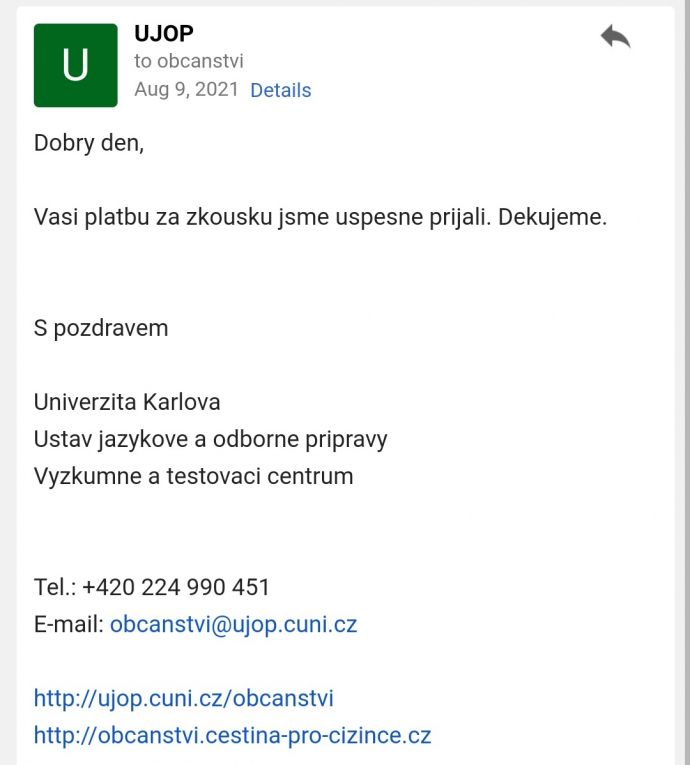Image resolution: width=690 pixels, height=765 pixels.
Task: Click the word 'platbu' in the message
Action: point(115,216)
